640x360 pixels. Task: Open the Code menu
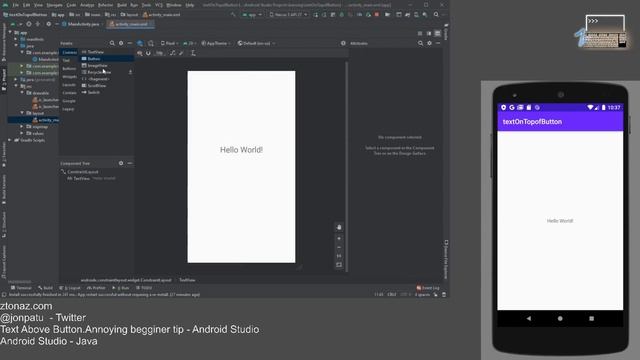[71, 5]
